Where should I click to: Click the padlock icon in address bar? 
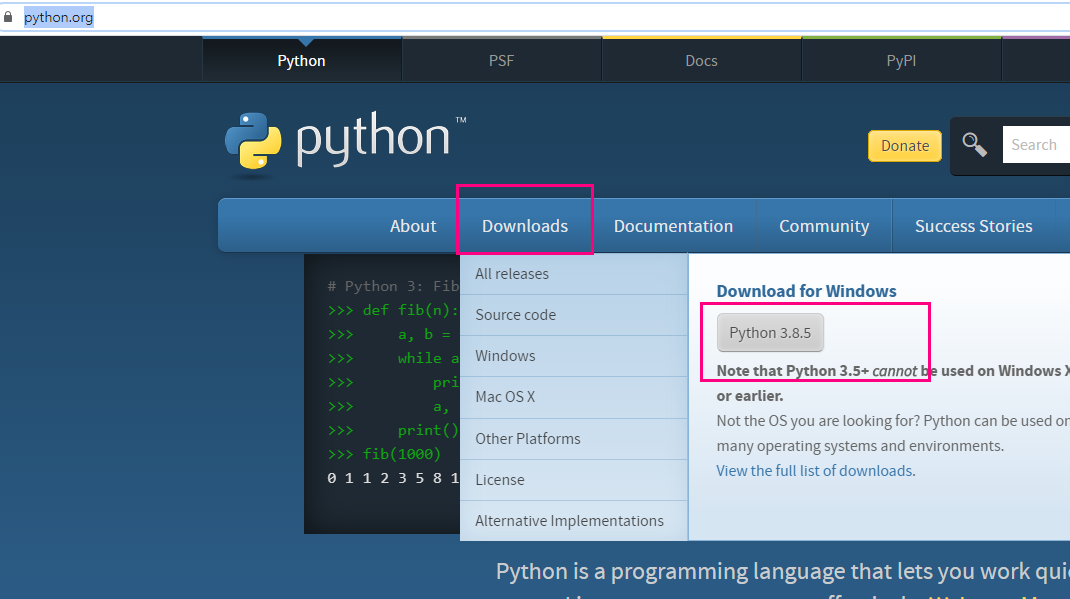point(8,17)
